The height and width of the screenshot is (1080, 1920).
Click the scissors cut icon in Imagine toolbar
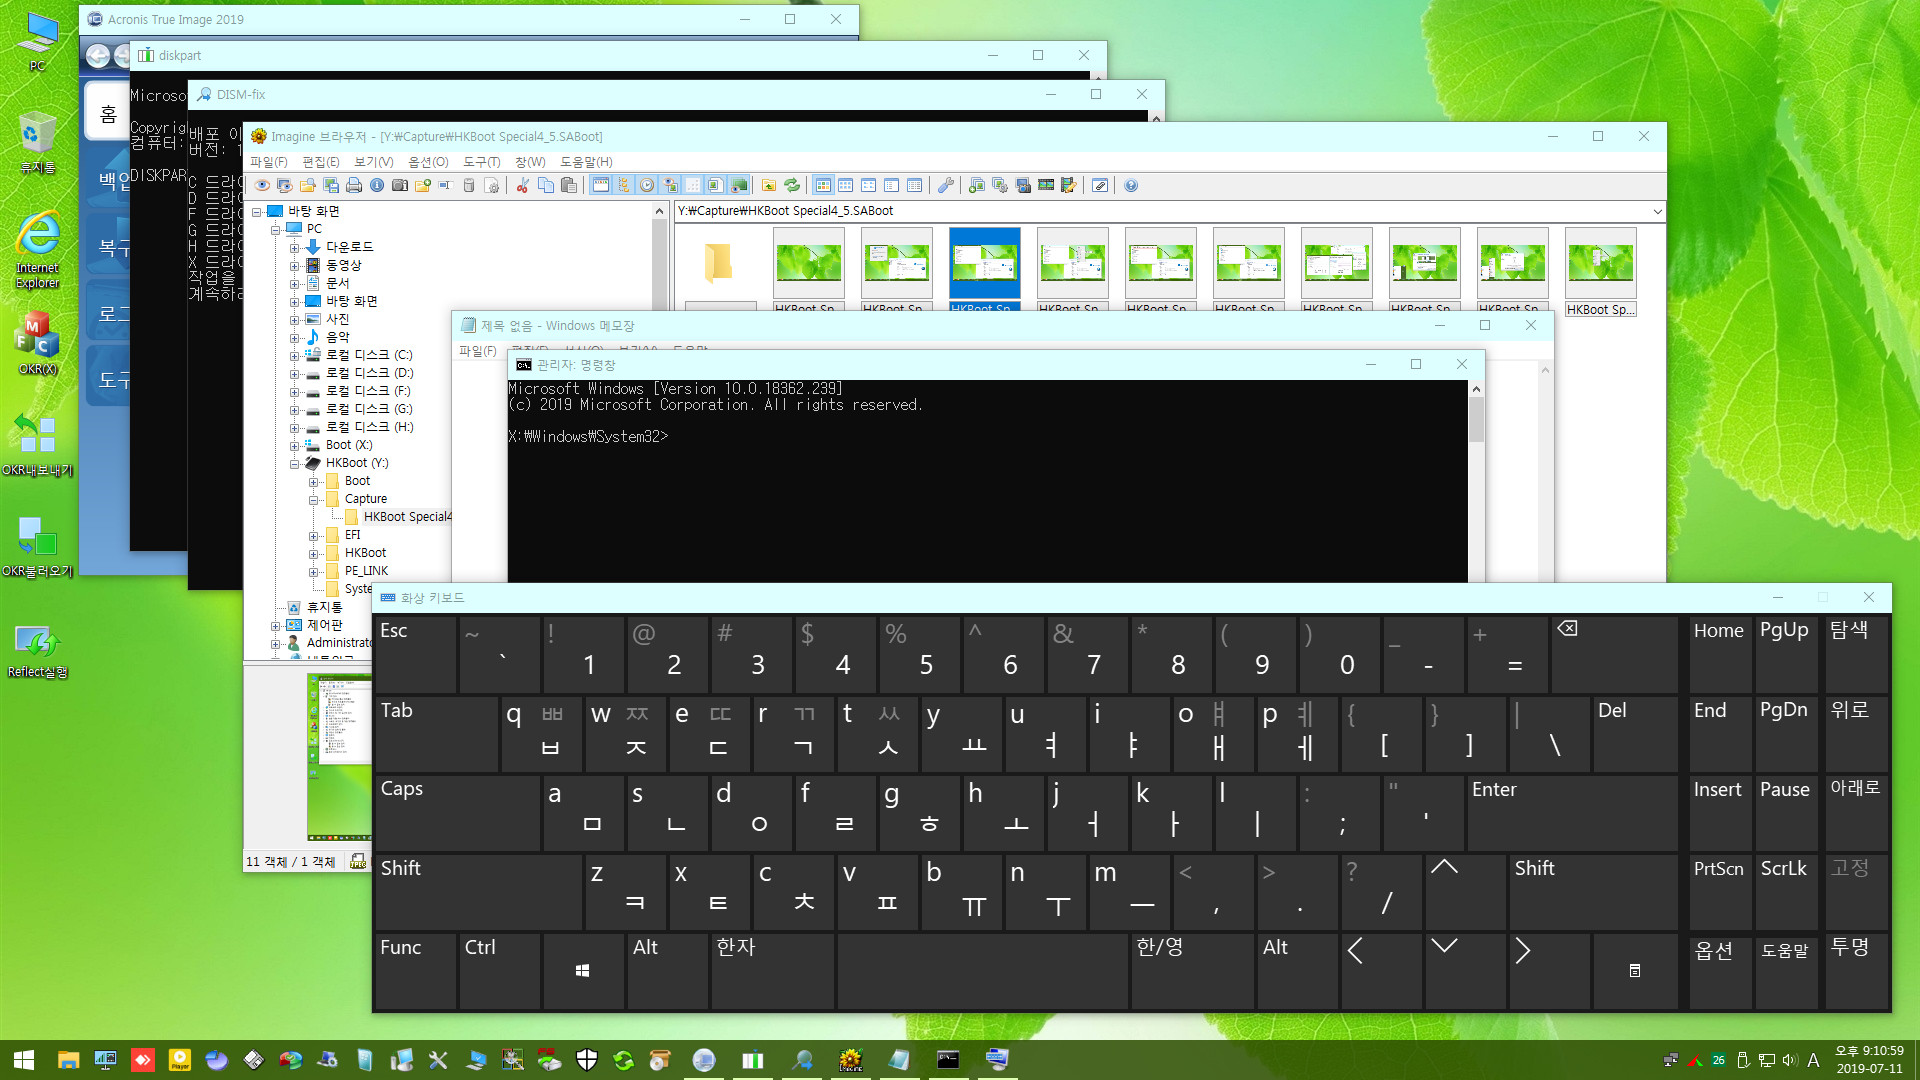tap(522, 185)
